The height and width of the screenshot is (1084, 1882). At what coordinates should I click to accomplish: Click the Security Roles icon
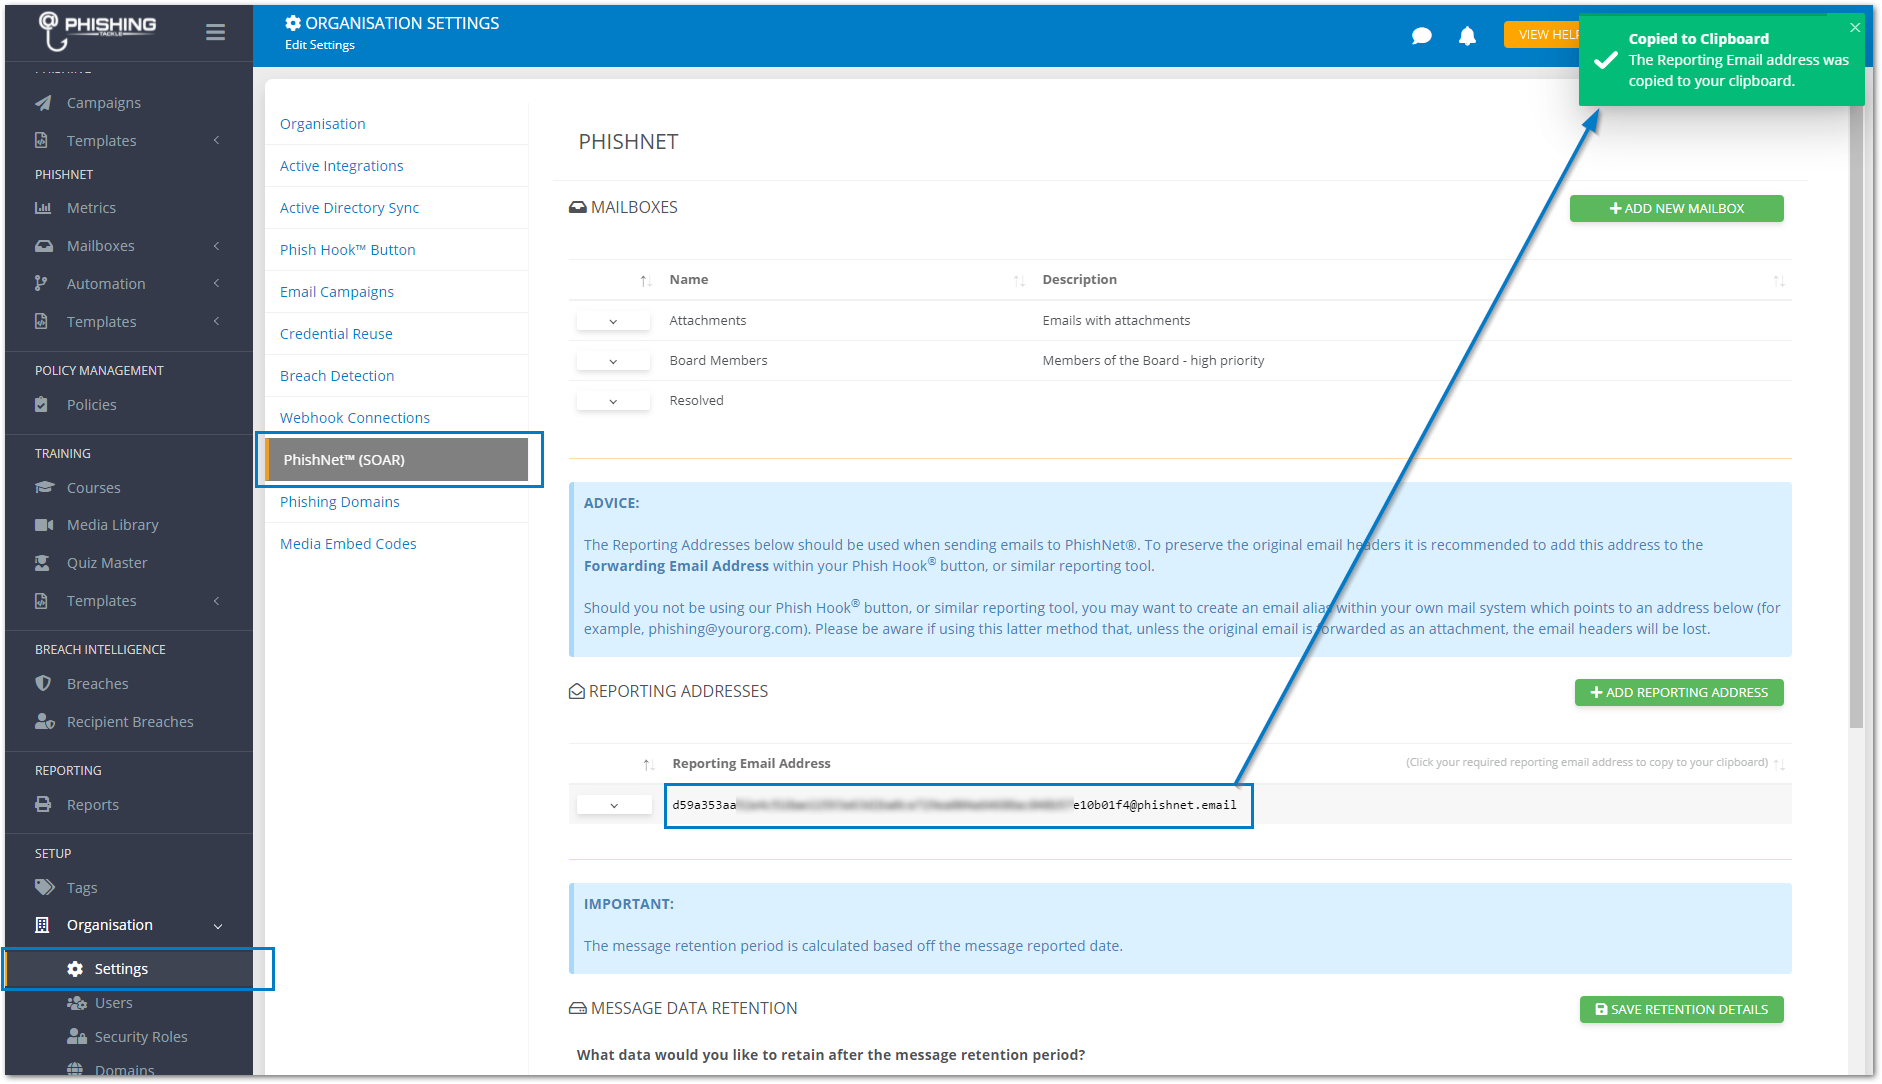77,1037
